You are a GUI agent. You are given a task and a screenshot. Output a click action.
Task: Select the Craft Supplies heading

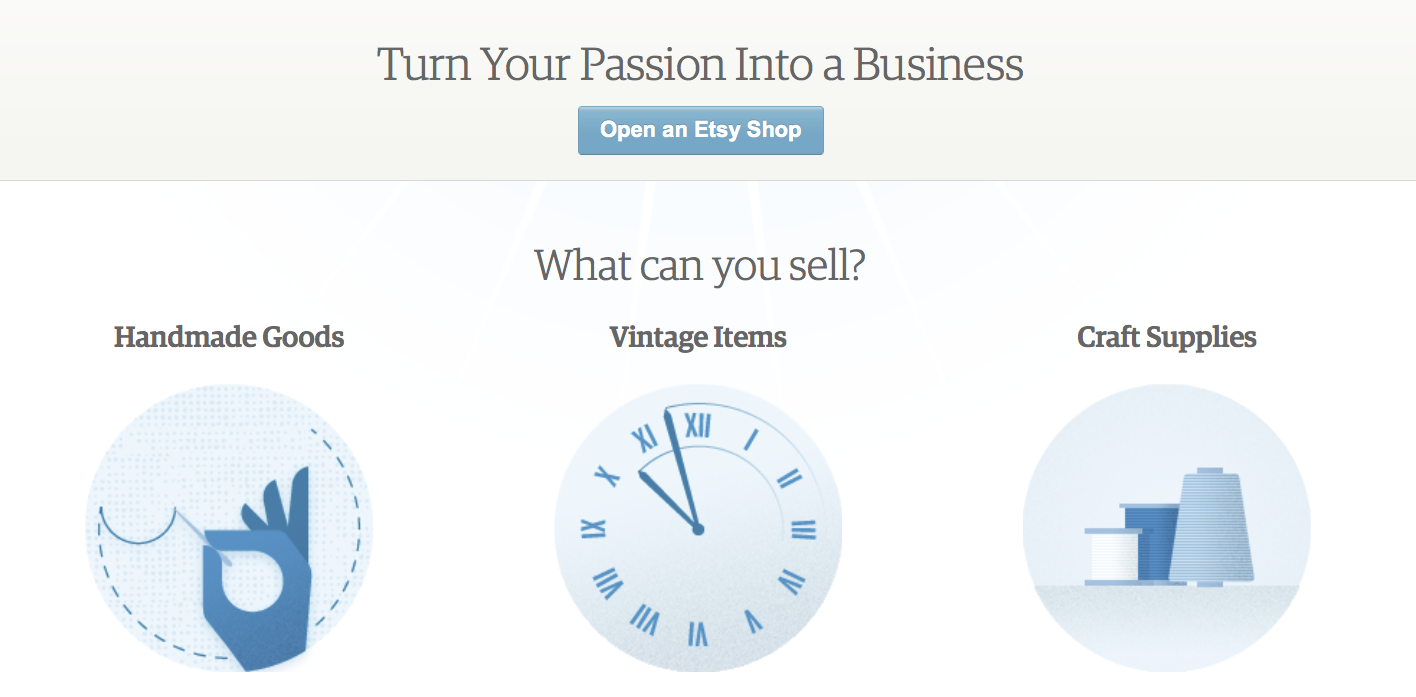point(1166,337)
